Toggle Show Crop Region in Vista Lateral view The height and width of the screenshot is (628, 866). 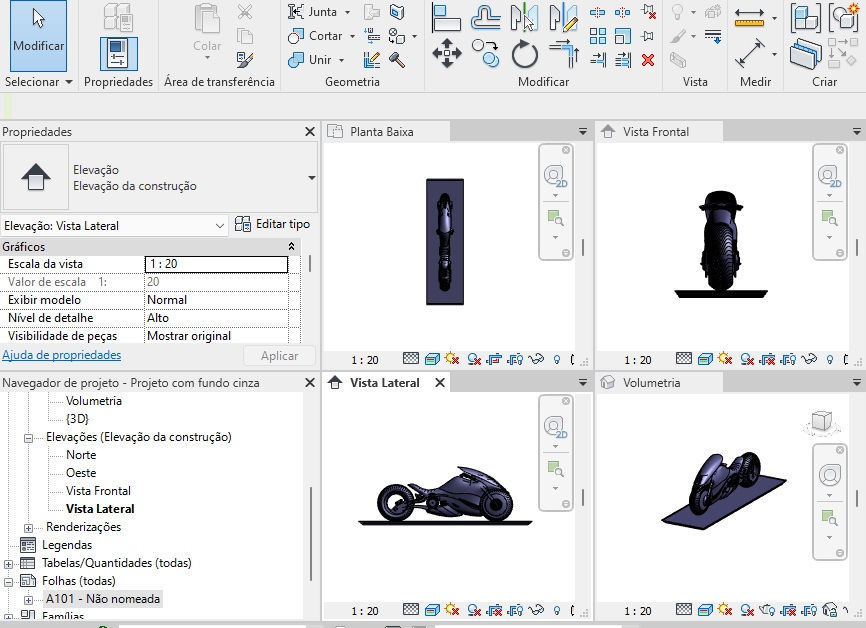point(515,611)
